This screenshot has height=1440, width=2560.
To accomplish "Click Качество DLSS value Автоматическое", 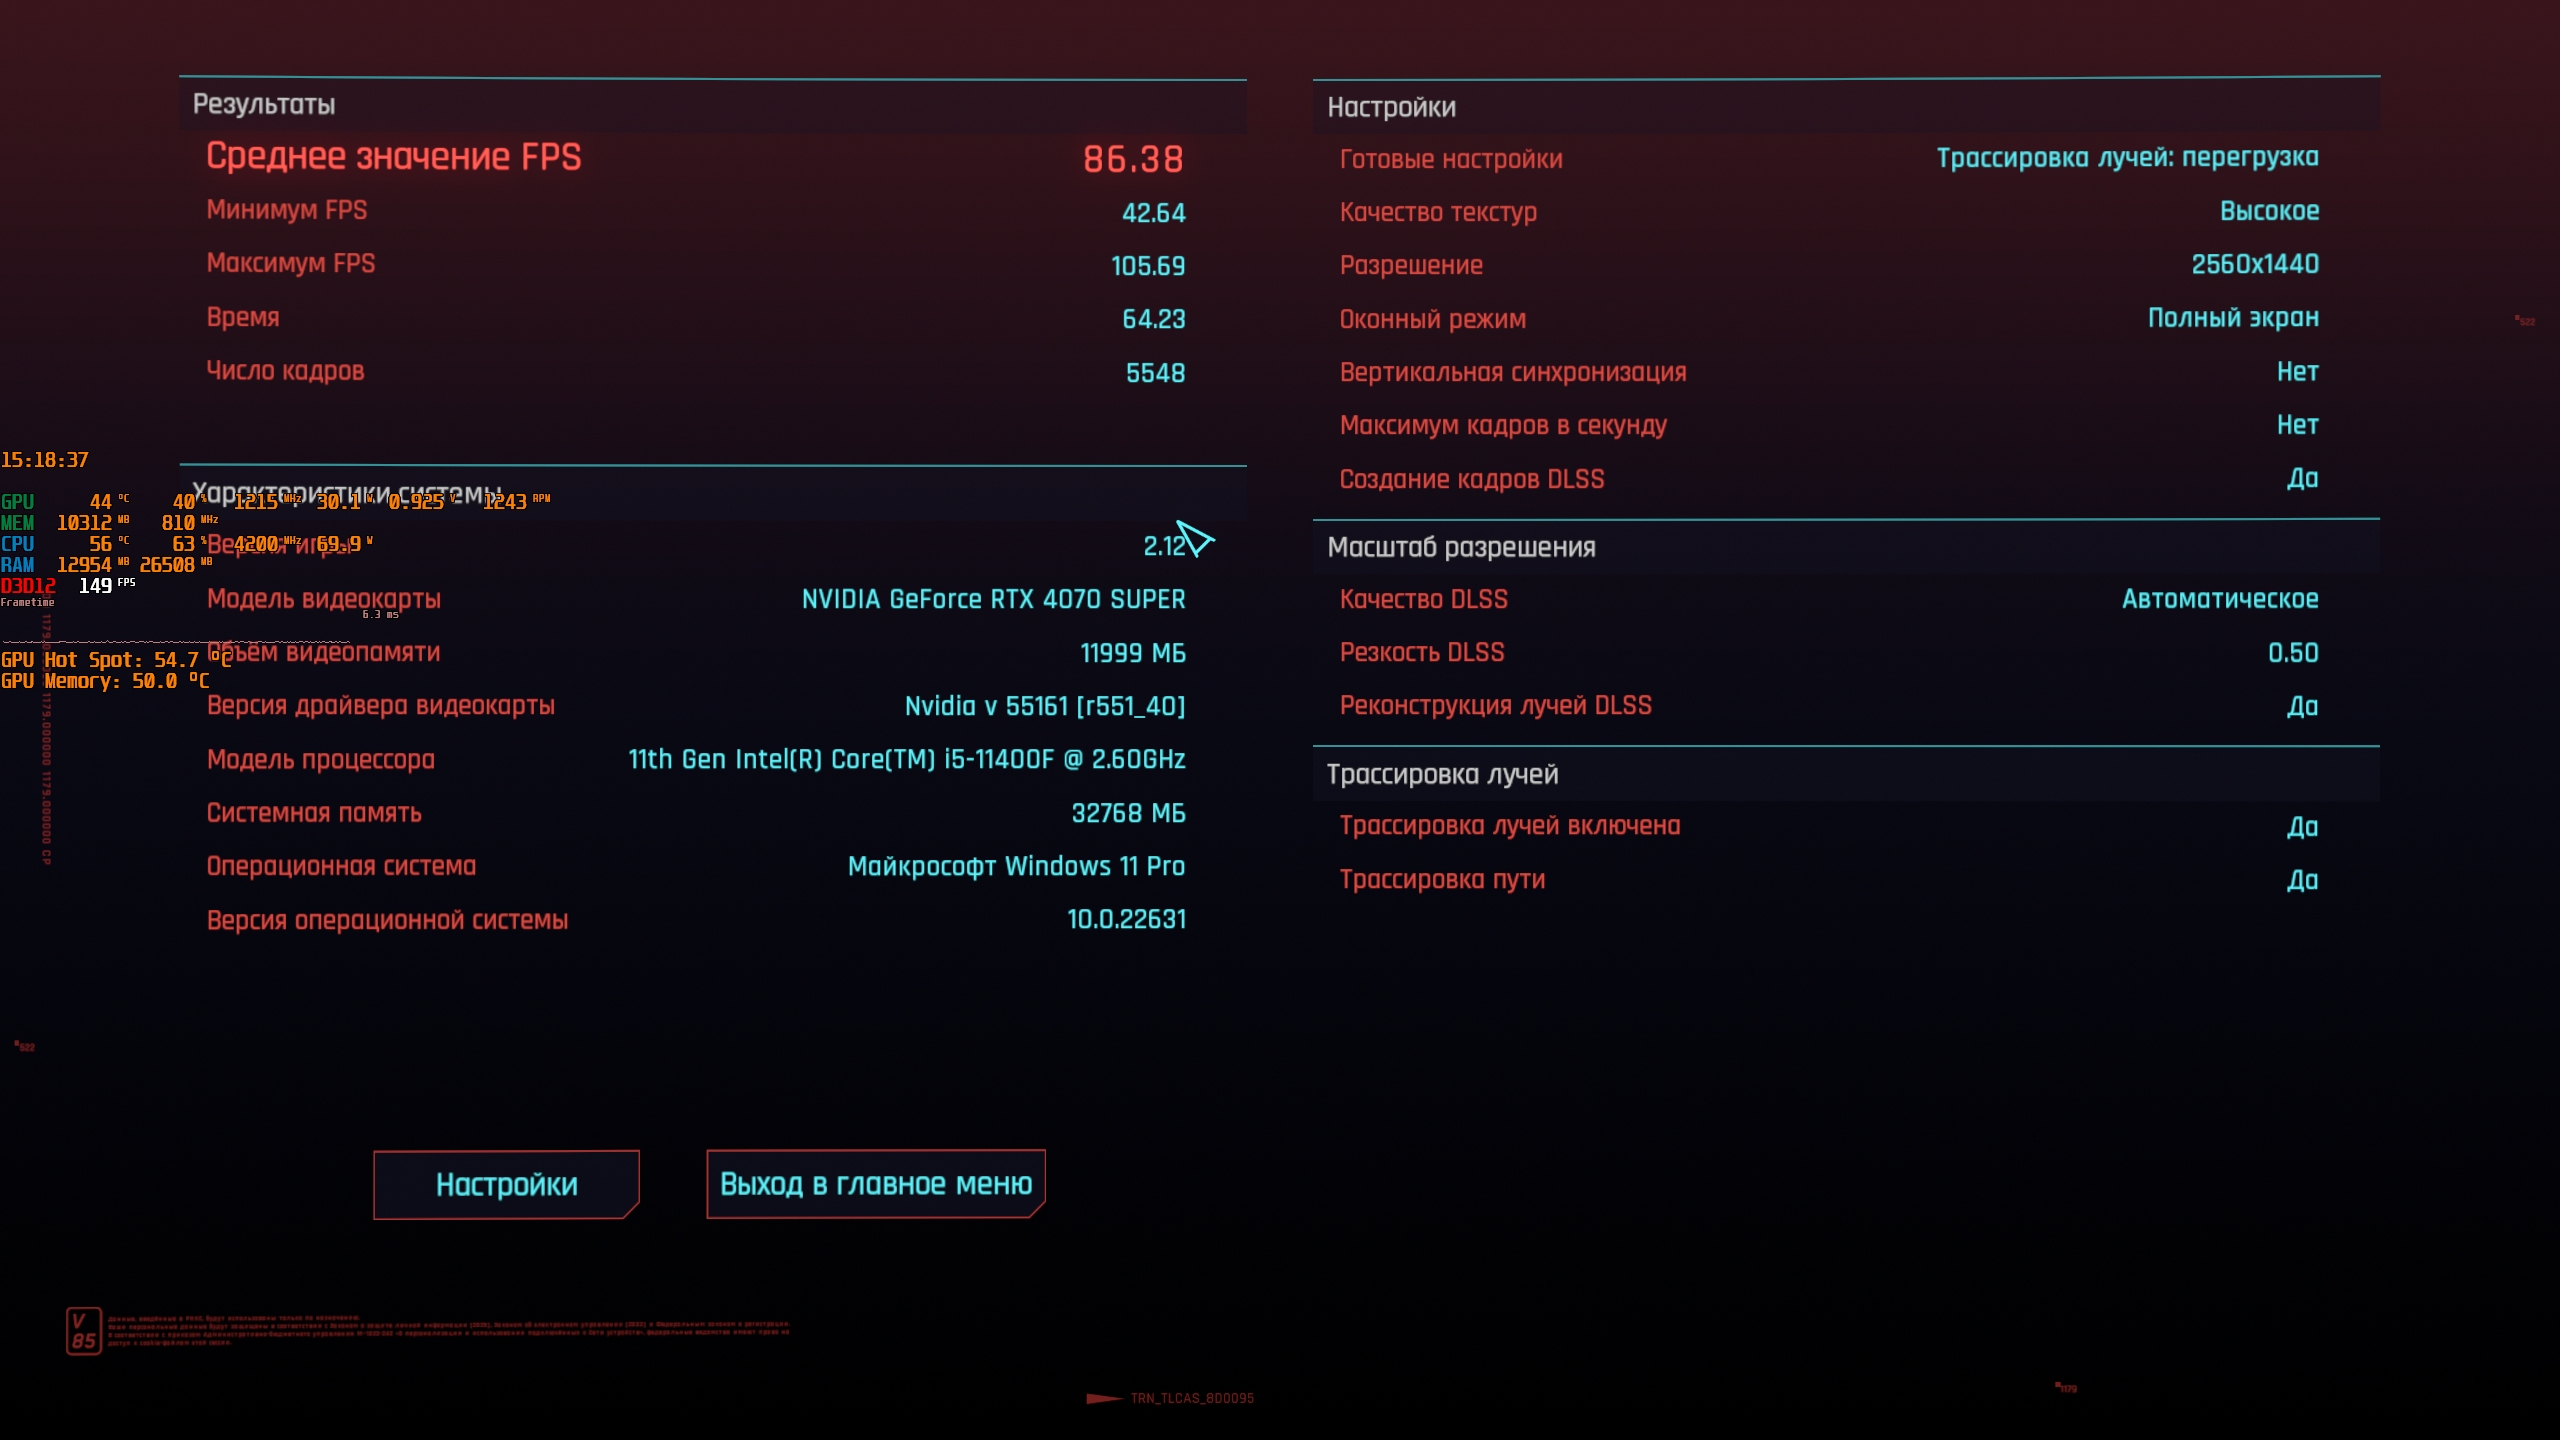I will tap(2220, 599).
